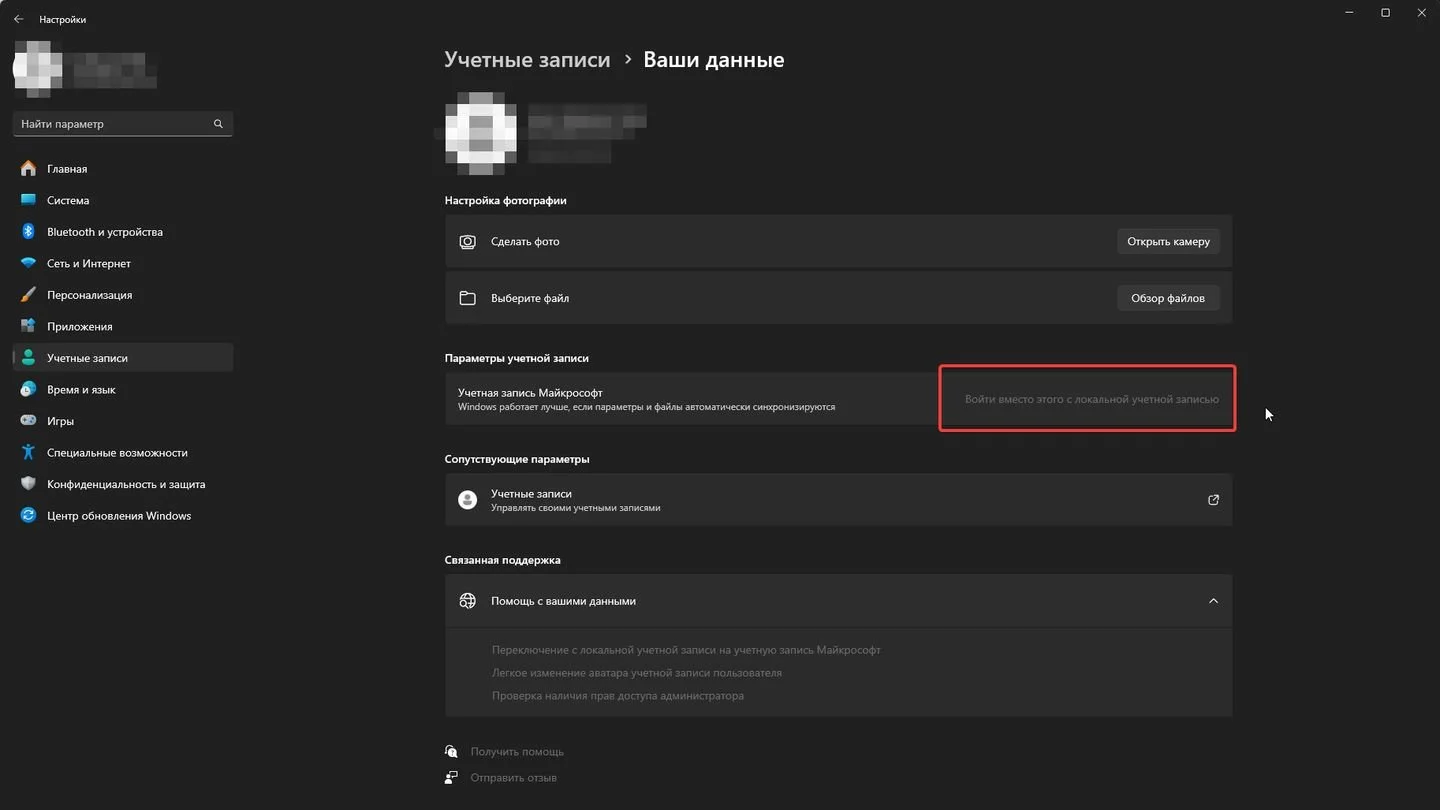
Task: Open the Главная settings page
Action: tap(122, 169)
